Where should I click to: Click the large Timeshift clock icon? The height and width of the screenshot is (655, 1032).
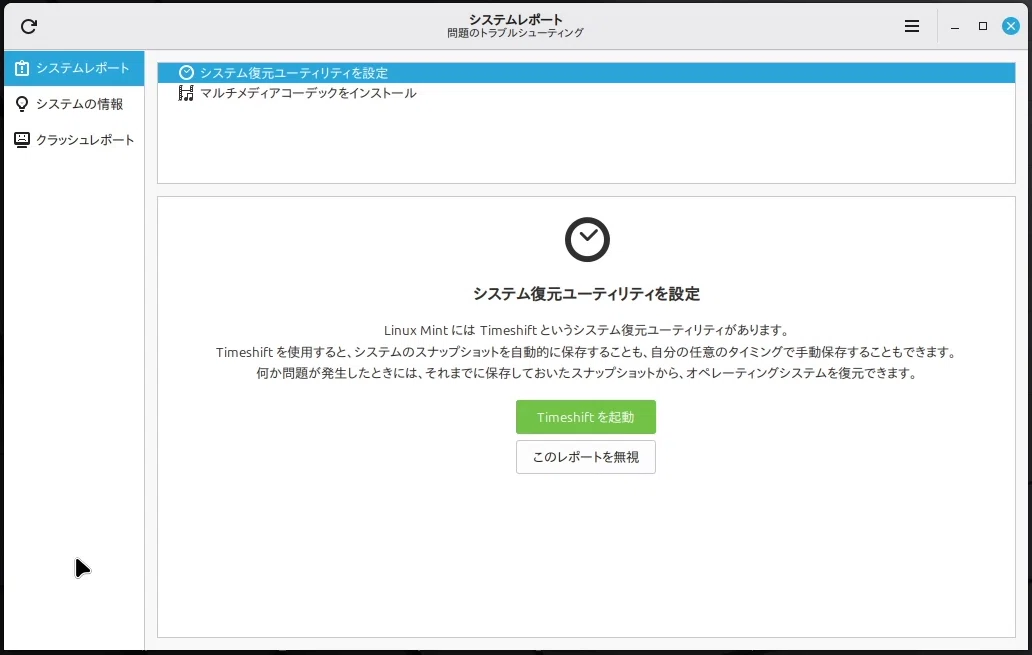(587, 240)
